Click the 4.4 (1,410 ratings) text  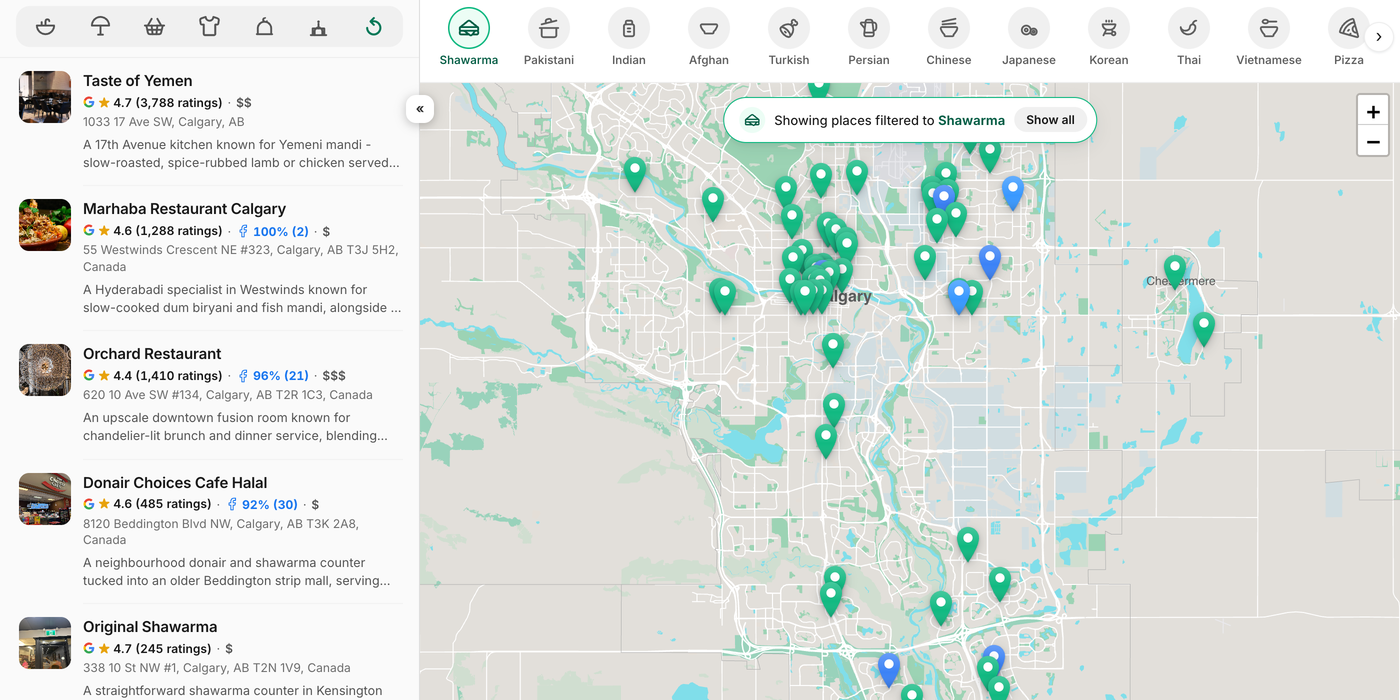pos(167,376)
